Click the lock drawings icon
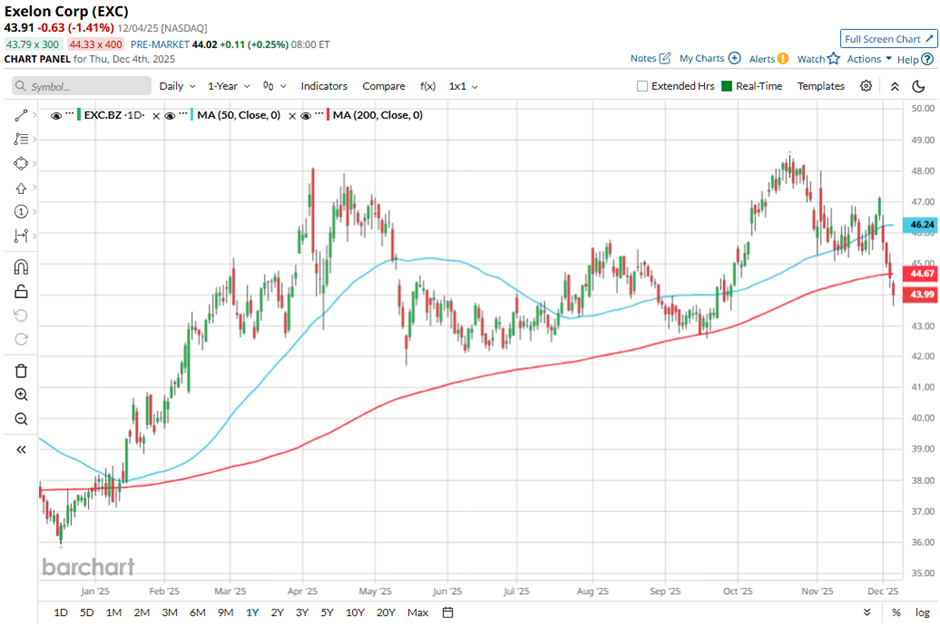The height and width of the screenshot is (627, 940). tap(21, 292)
